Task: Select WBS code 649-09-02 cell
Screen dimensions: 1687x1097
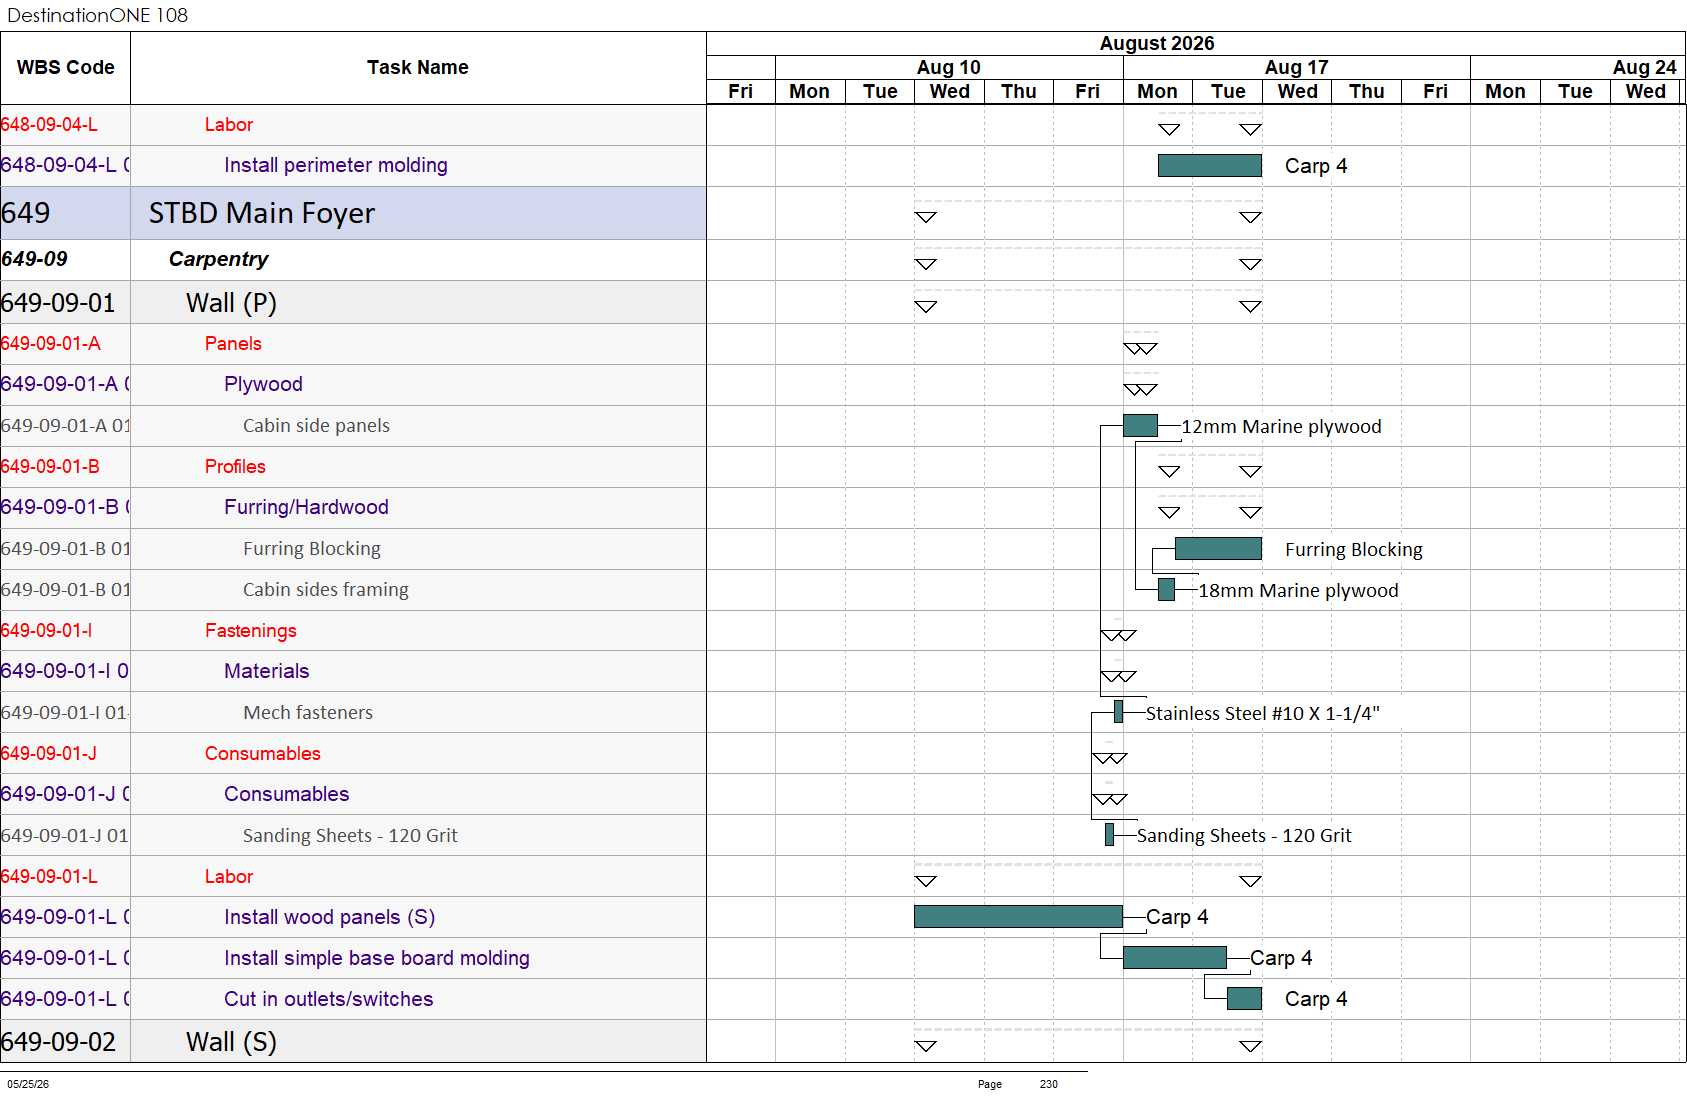Action: tap(65, 1041)
